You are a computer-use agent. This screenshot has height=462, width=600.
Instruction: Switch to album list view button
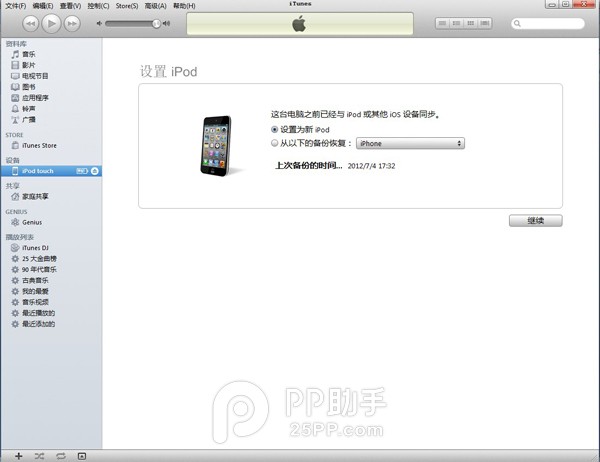click(x=457, y=23)
